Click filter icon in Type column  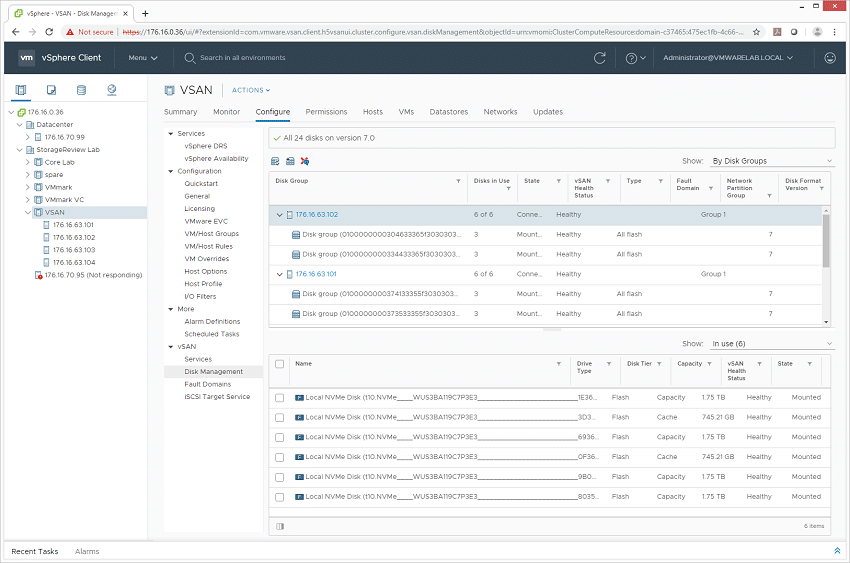pos(660,181)
